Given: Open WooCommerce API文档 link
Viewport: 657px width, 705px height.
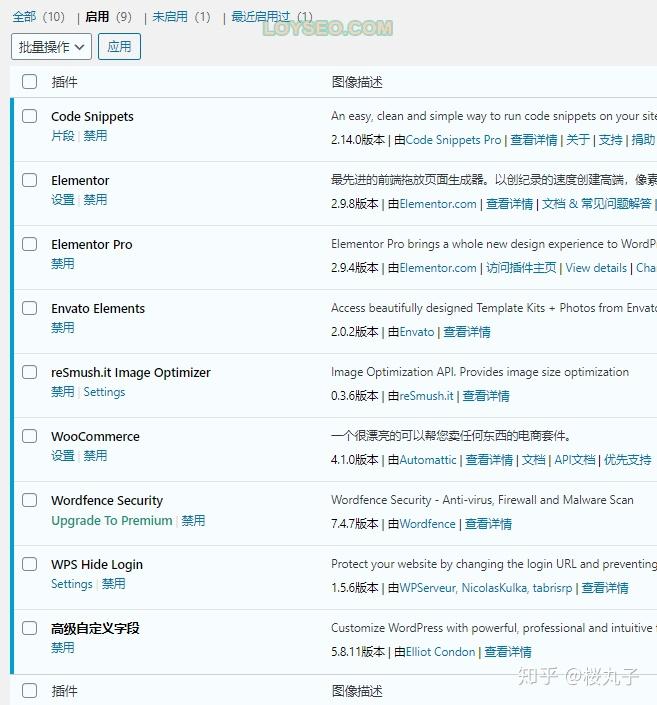Looking at the screenshot, I should pyautogui.click(x=575, y=460).
